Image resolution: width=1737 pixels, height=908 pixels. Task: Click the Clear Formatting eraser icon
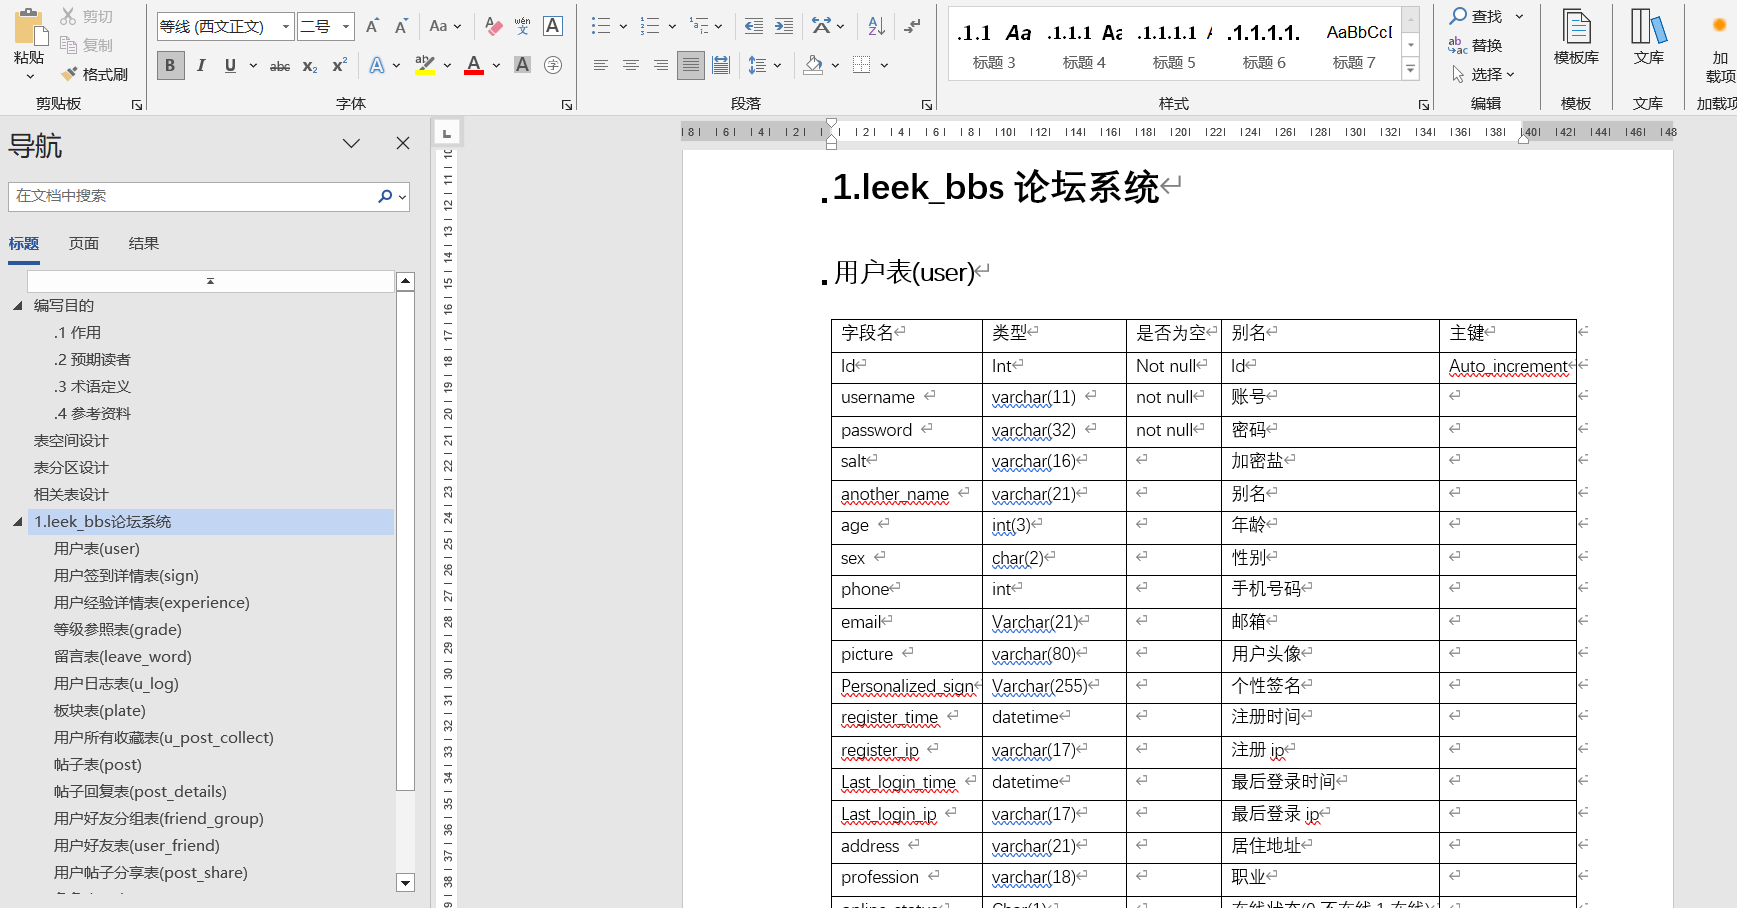tap(493, 27)
